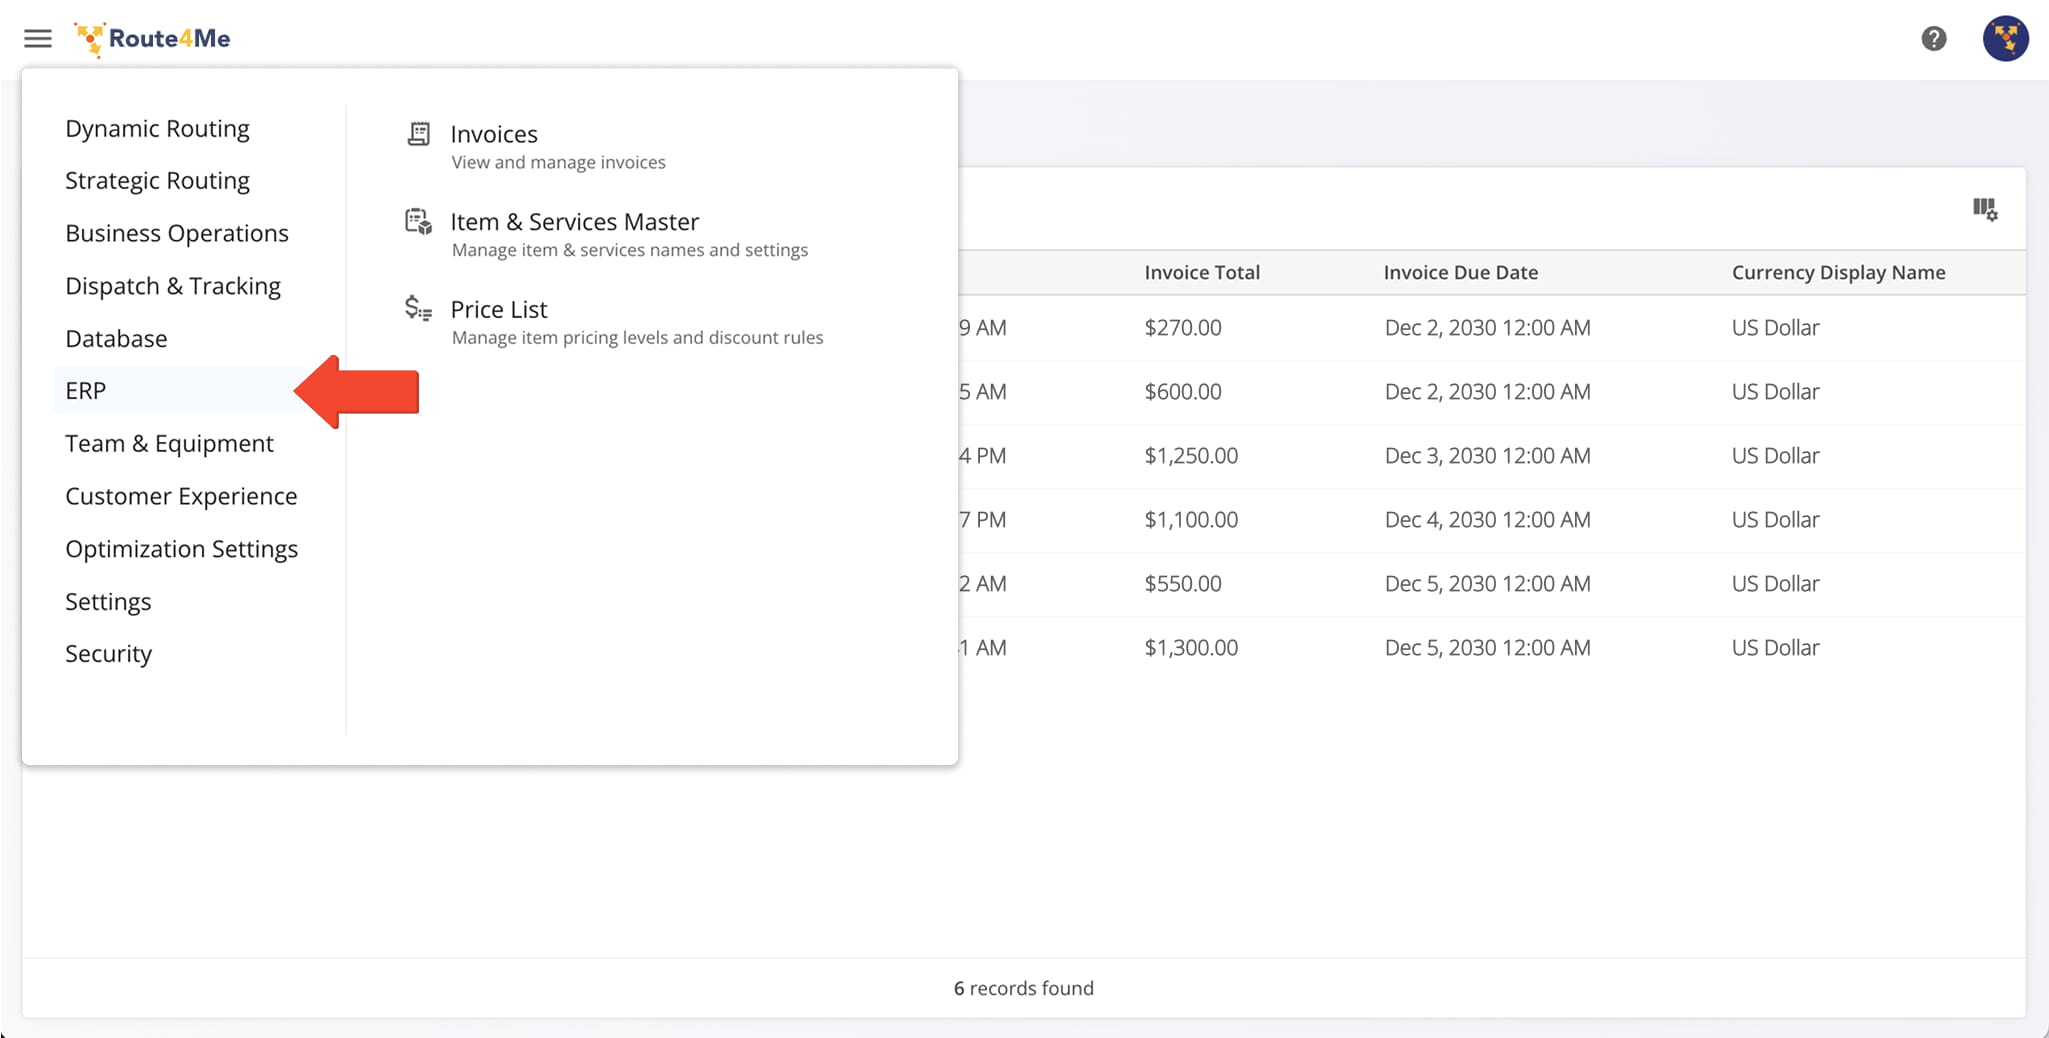Select Security in the navigation menu
The image size is (2049, 1038).
click(108, 654)
